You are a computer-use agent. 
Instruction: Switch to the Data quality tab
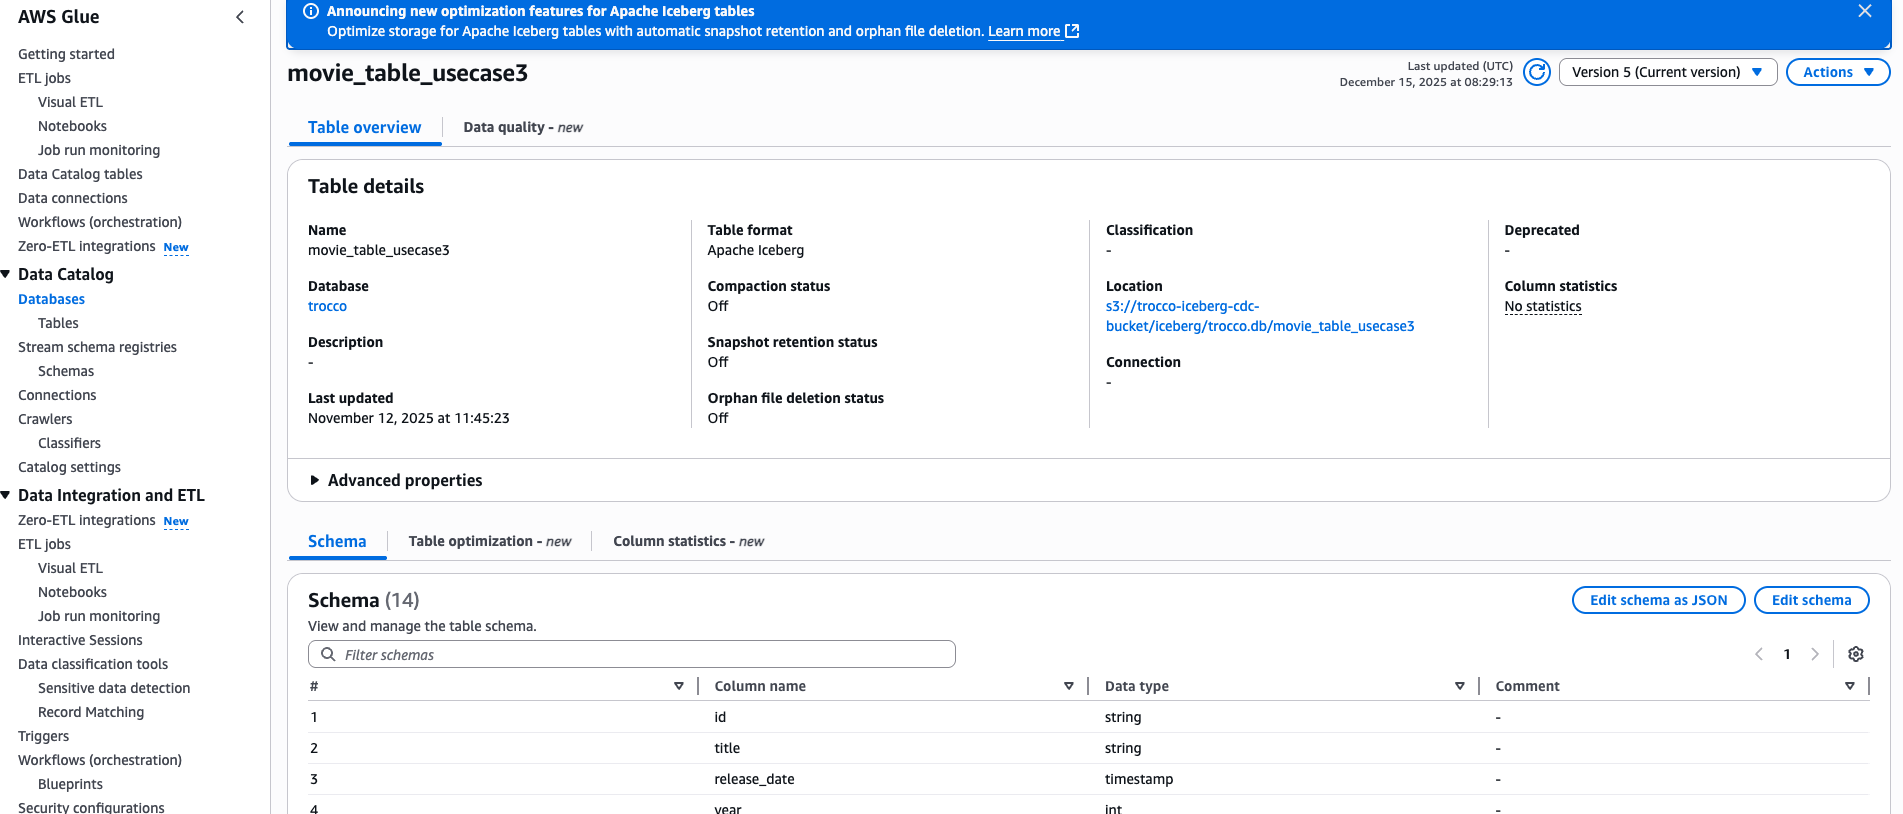[523, 127]
